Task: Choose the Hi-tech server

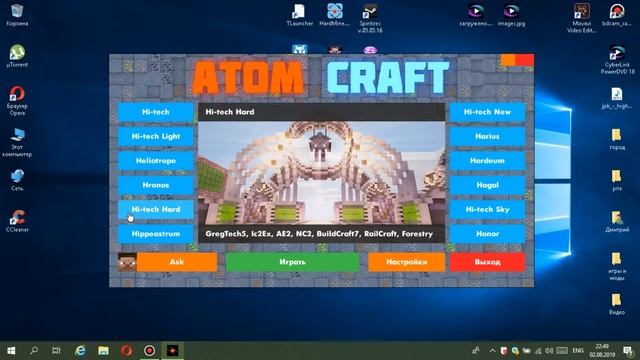Action: coord(156,112)
